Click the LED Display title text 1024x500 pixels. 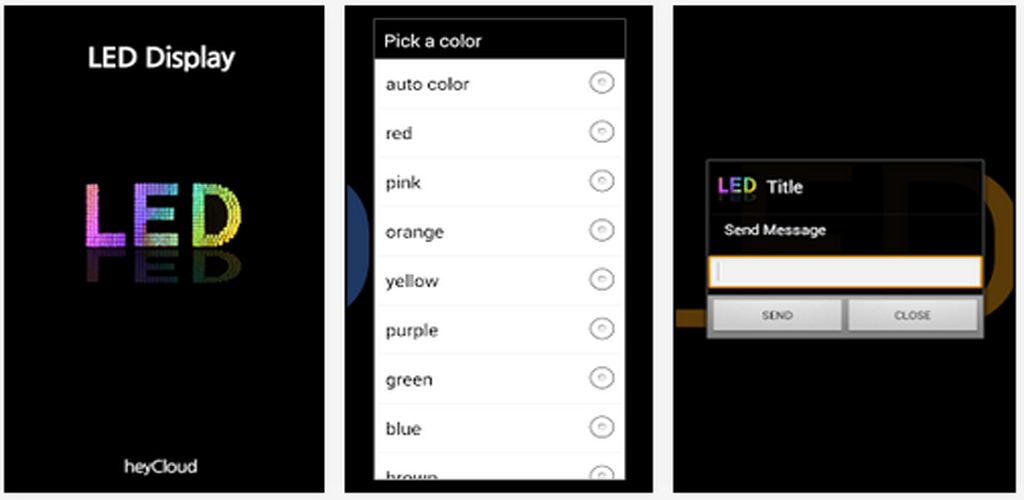[x=161, y=58]
